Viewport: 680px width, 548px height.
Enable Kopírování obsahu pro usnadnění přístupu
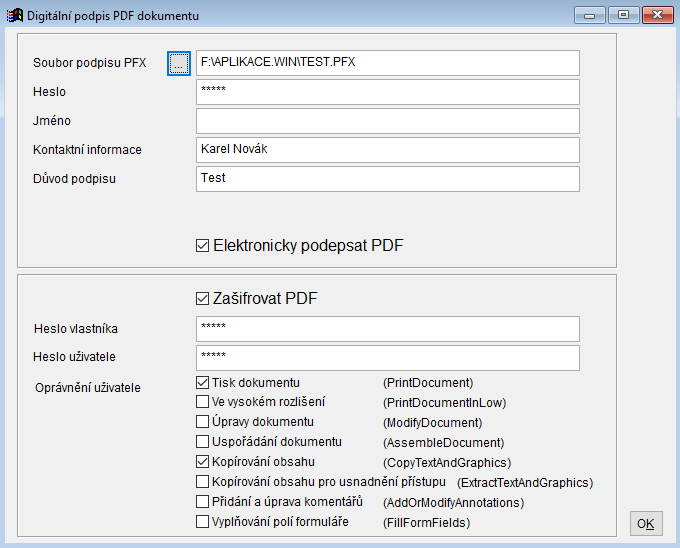pyautogui.click(x=202, y=482)
